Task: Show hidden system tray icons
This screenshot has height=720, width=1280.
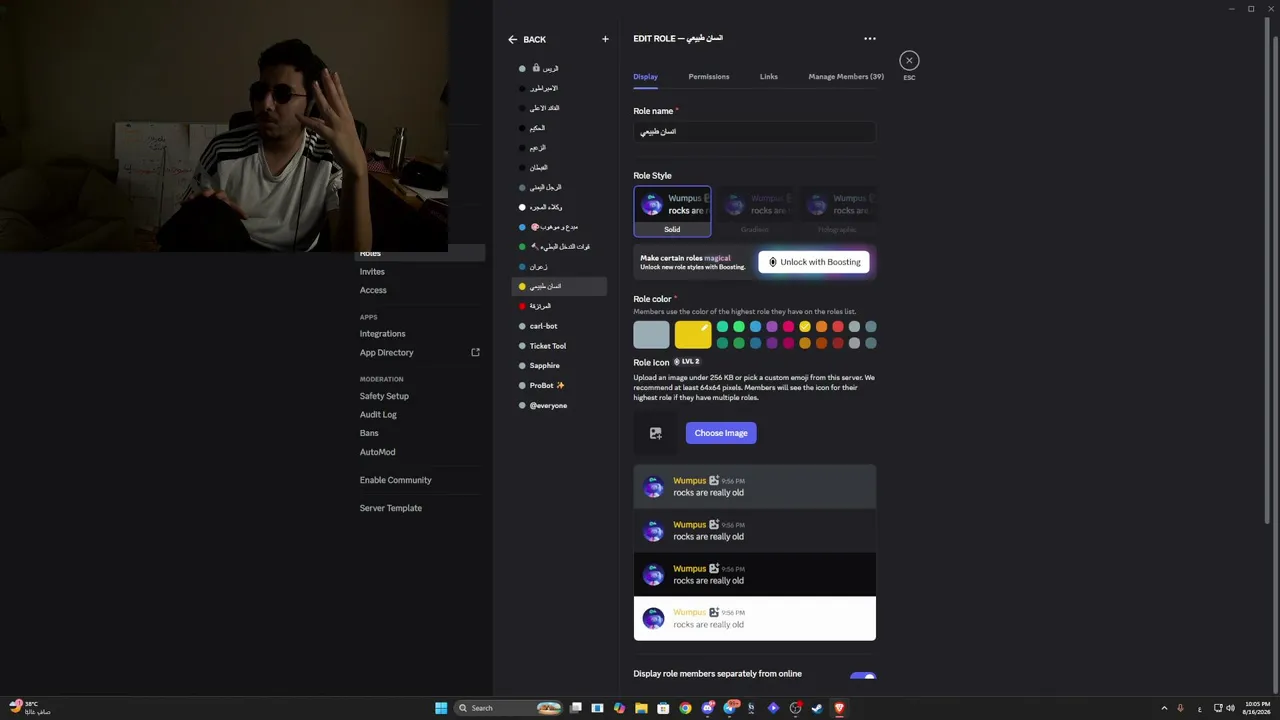Action: [x=1164, y=708]
